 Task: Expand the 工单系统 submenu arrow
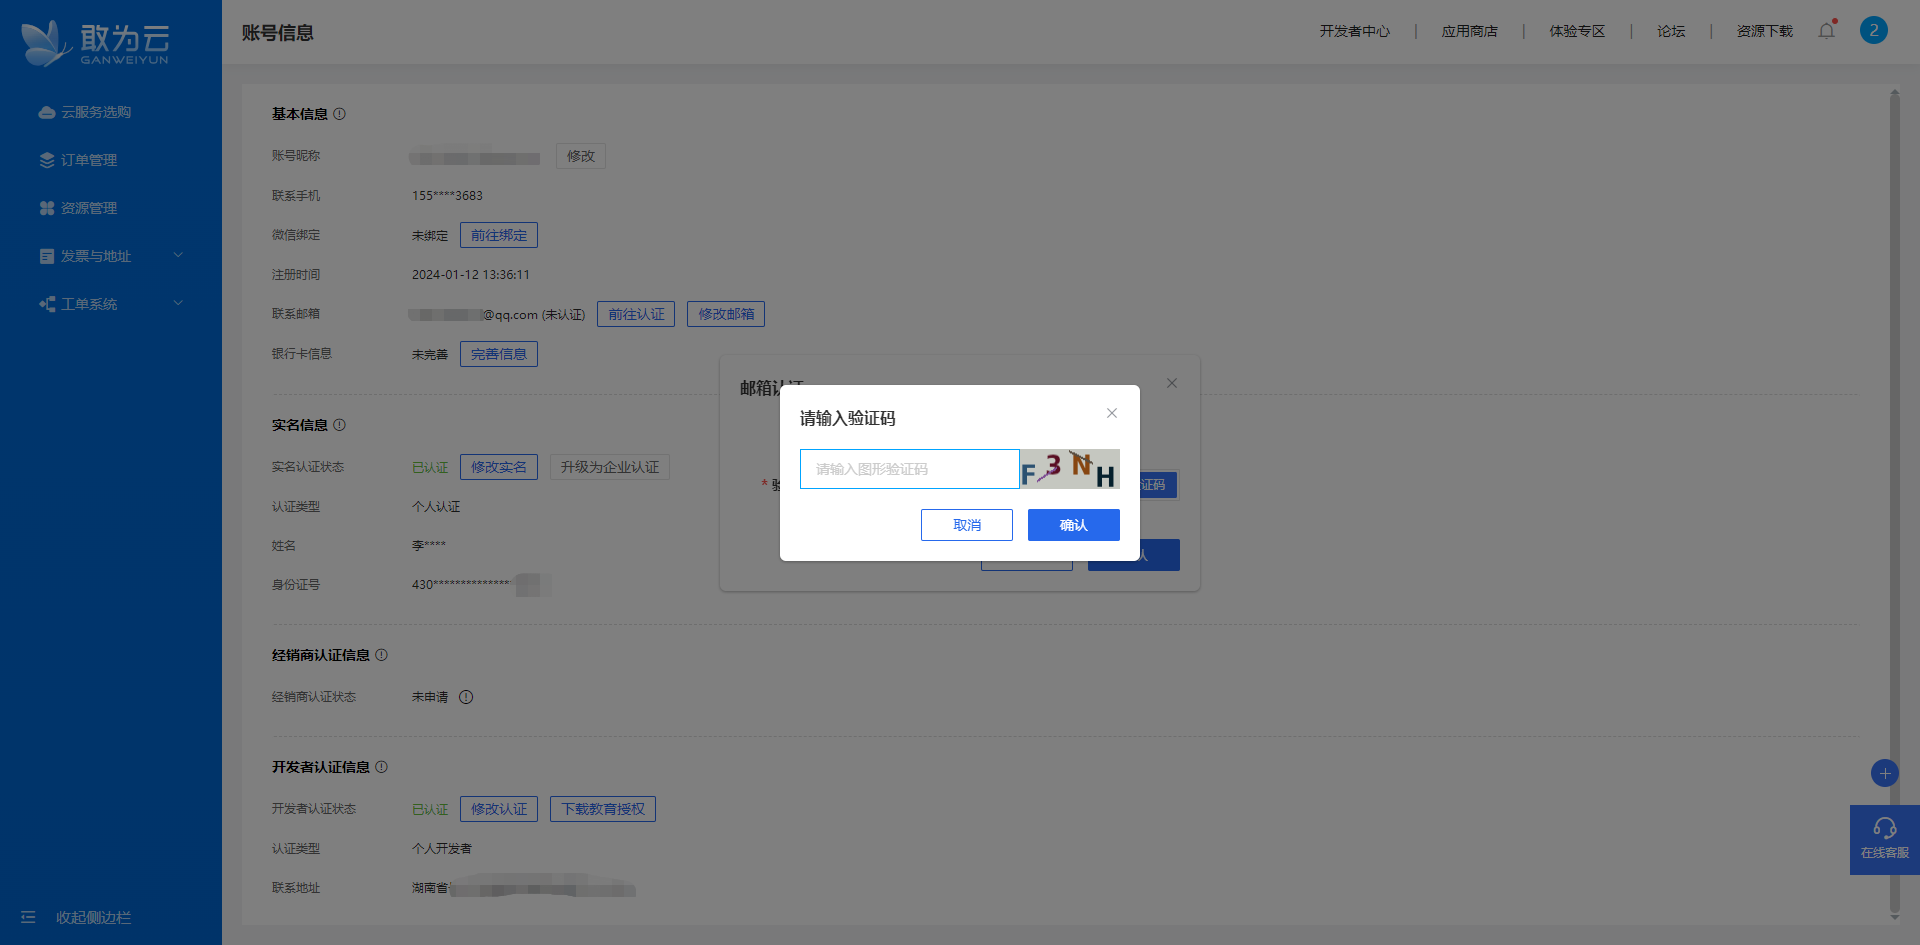(x=178, y=303)
